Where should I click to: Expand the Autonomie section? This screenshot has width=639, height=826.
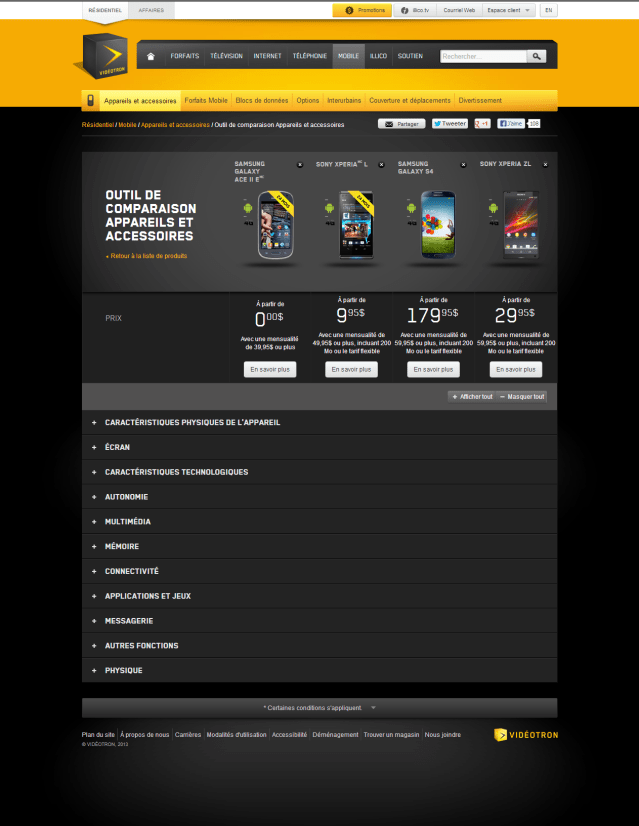(x=126, y=497)
